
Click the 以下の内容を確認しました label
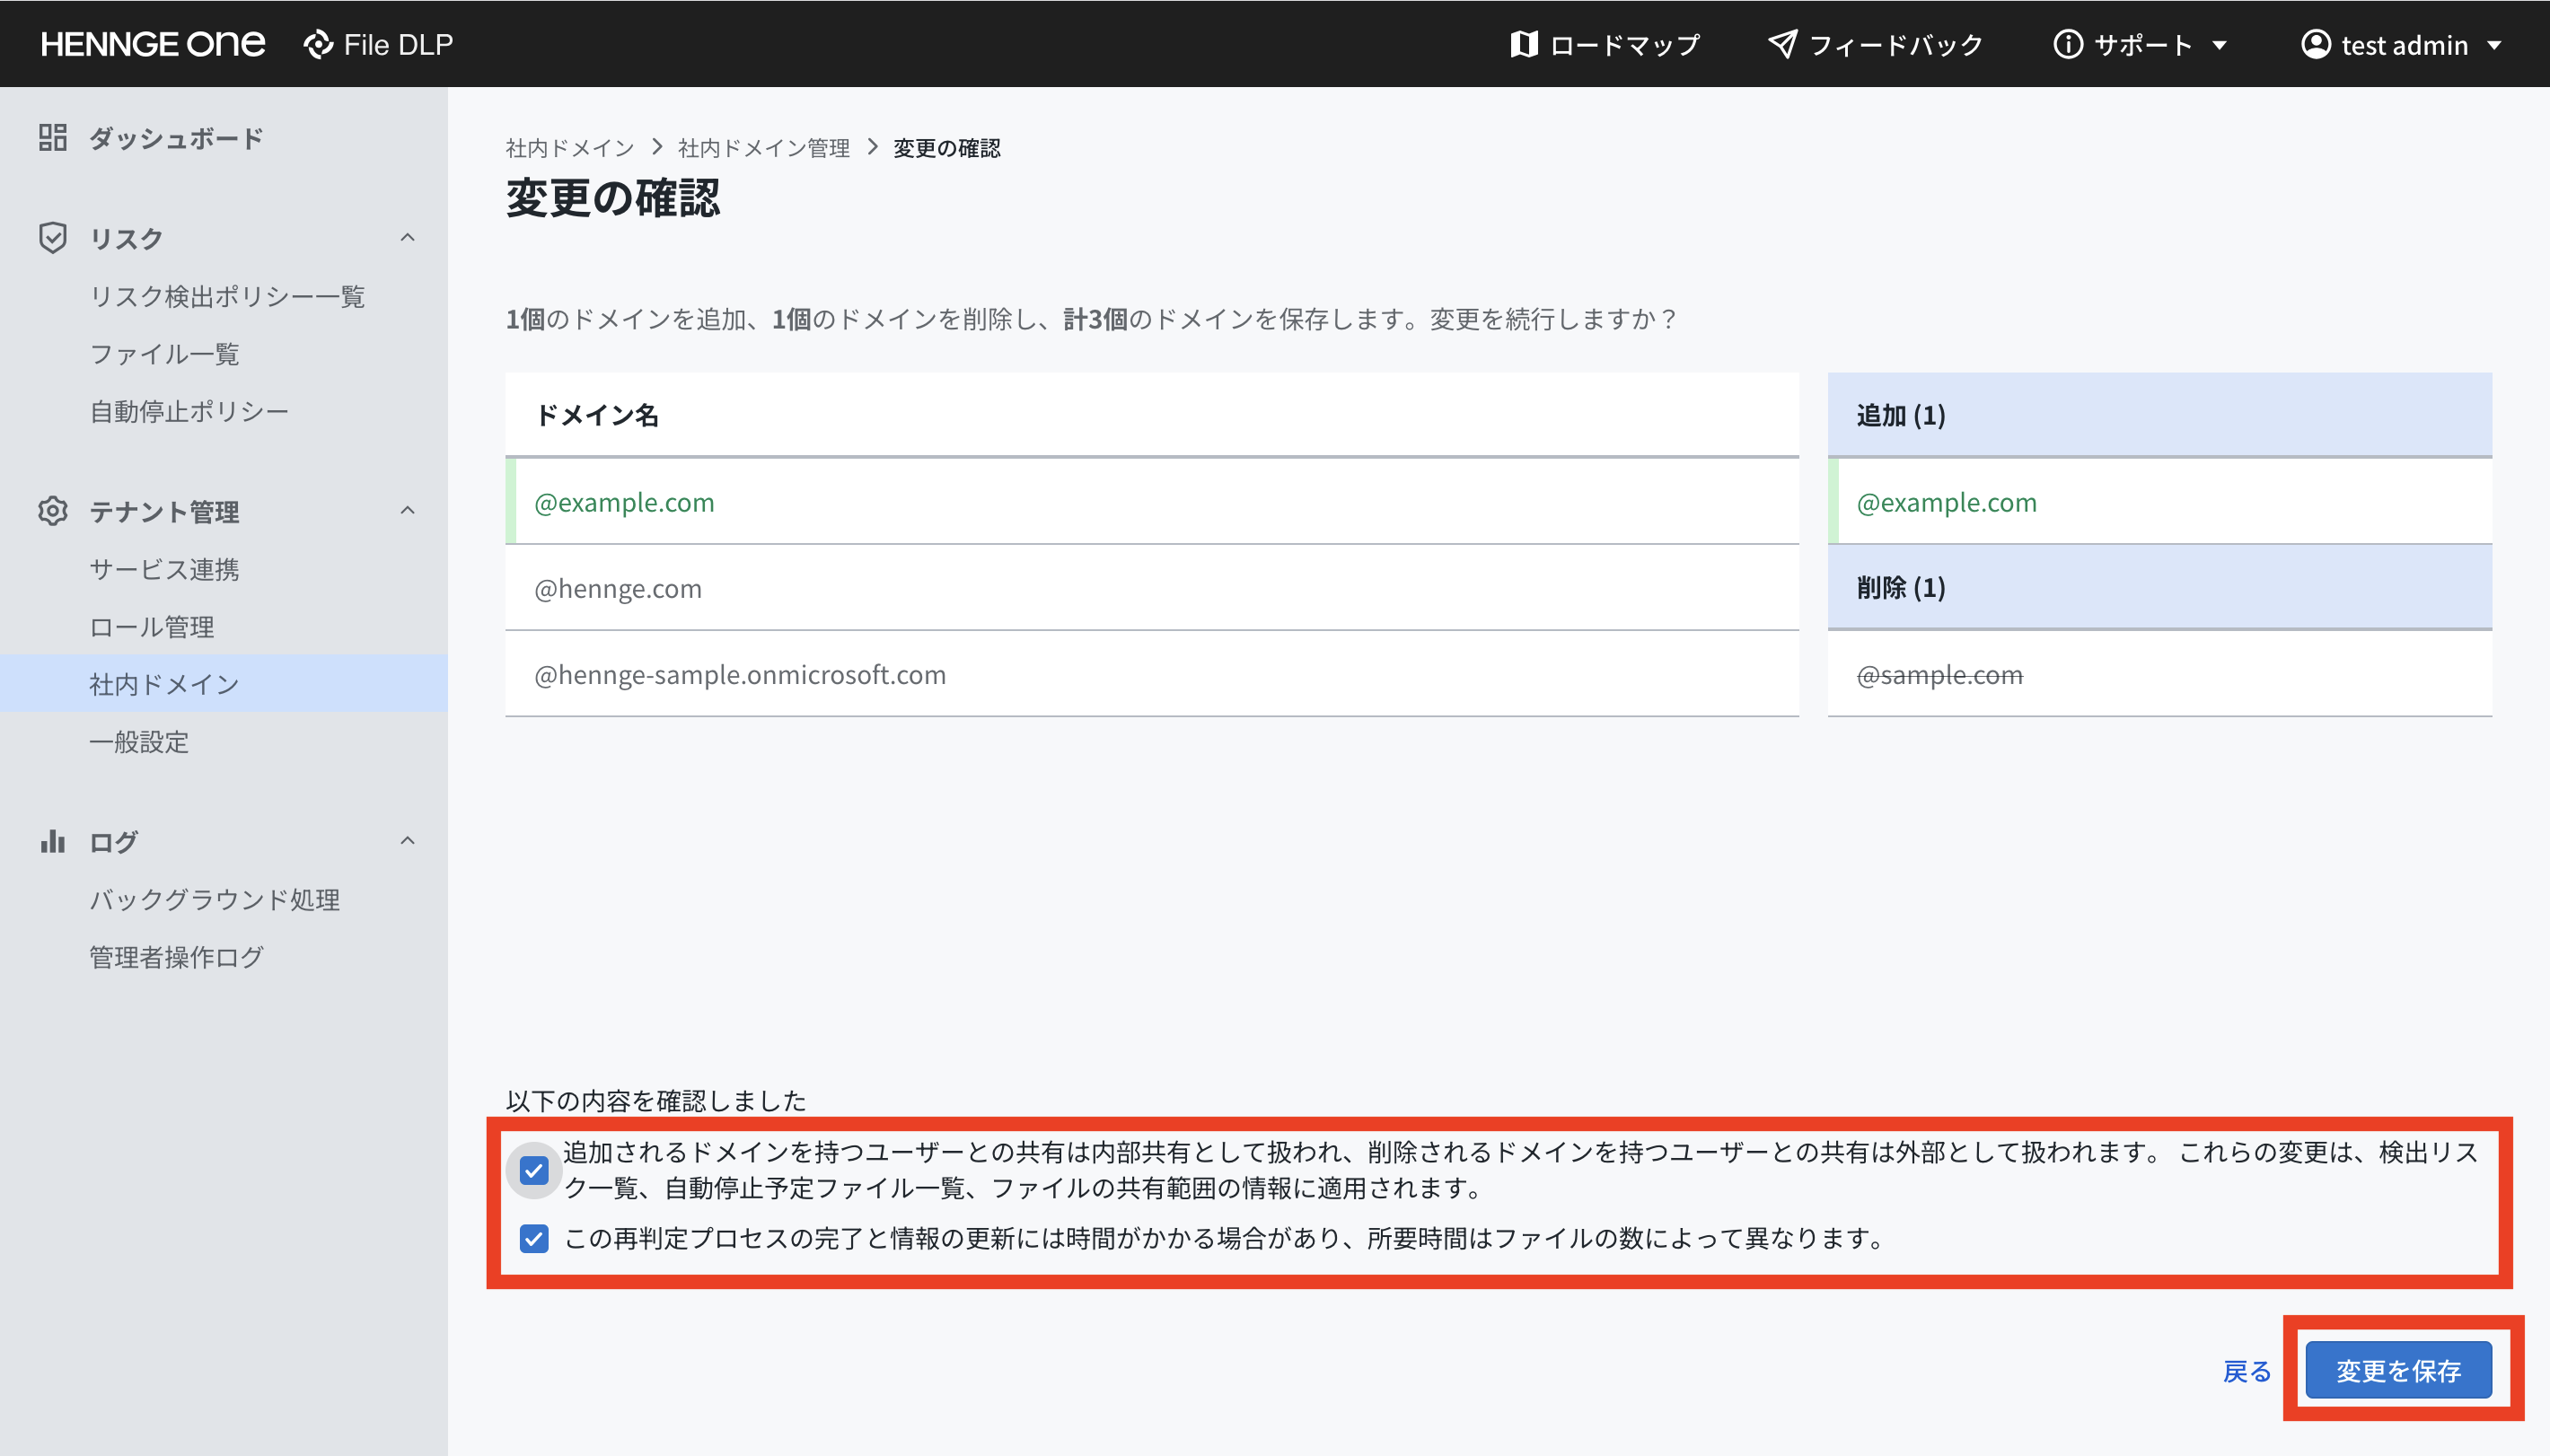pos(656,1100)
